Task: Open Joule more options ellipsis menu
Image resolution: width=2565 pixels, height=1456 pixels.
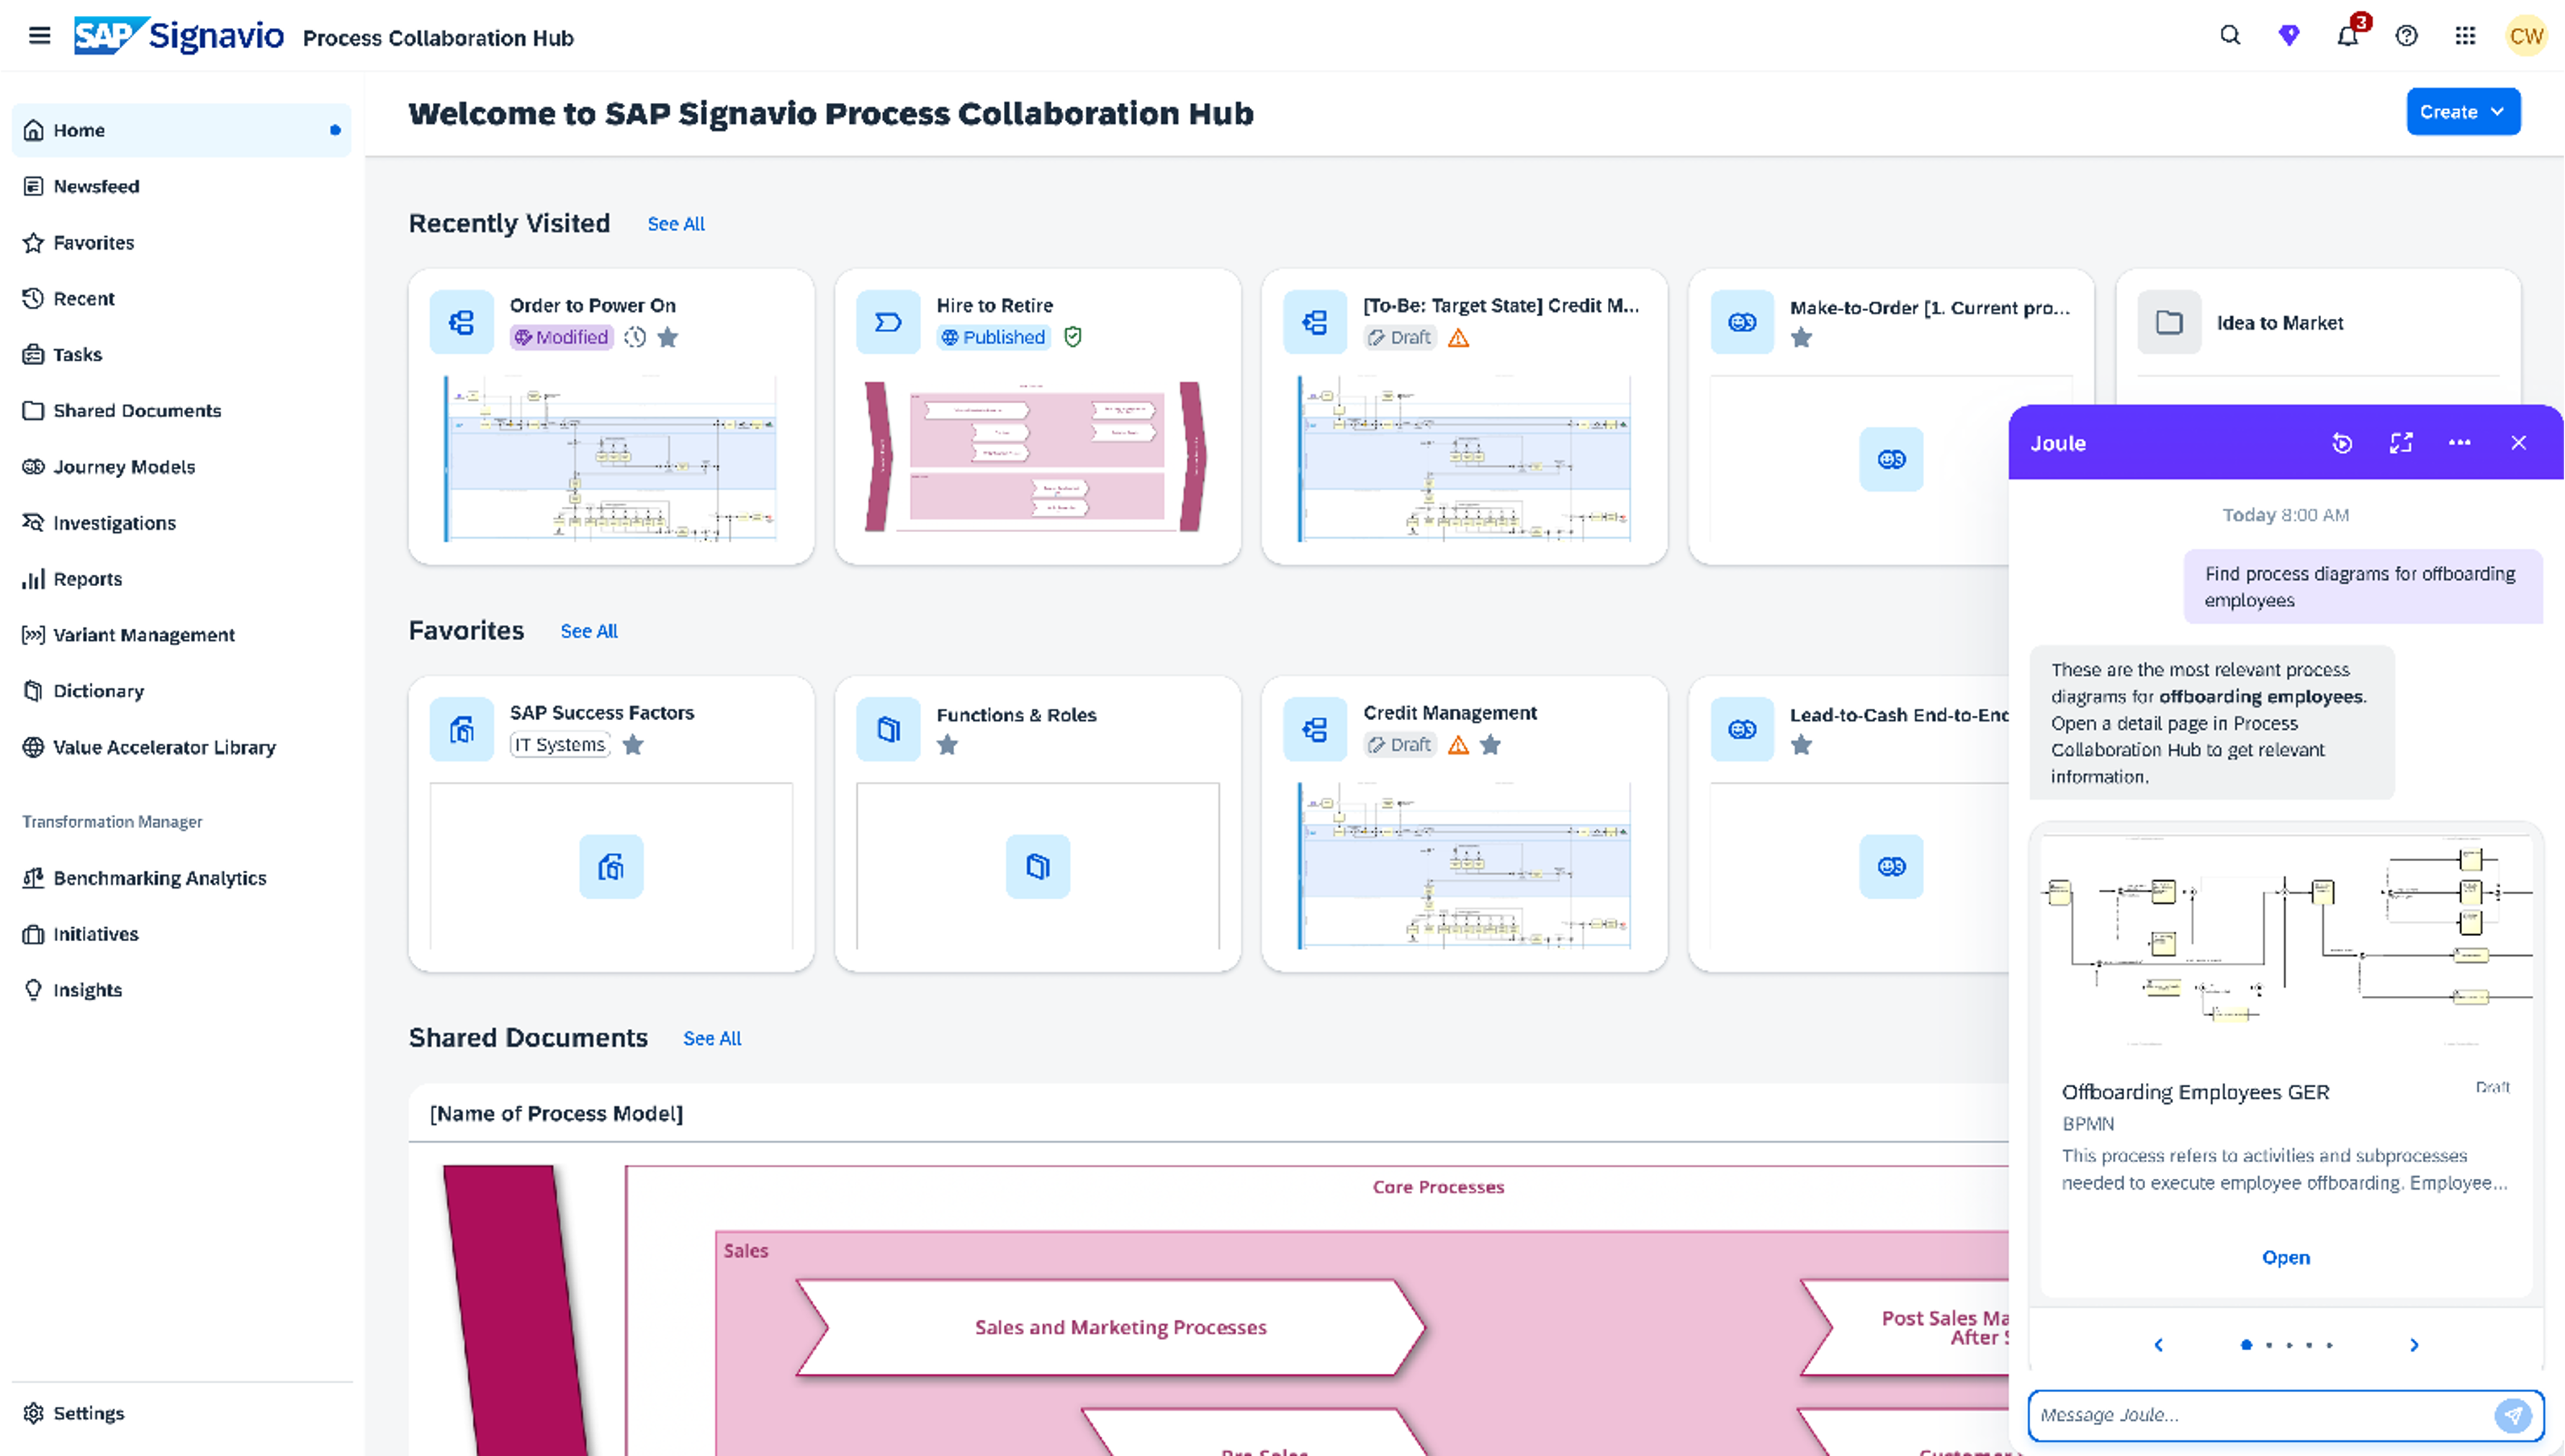Action: [x=2459, y=443]
